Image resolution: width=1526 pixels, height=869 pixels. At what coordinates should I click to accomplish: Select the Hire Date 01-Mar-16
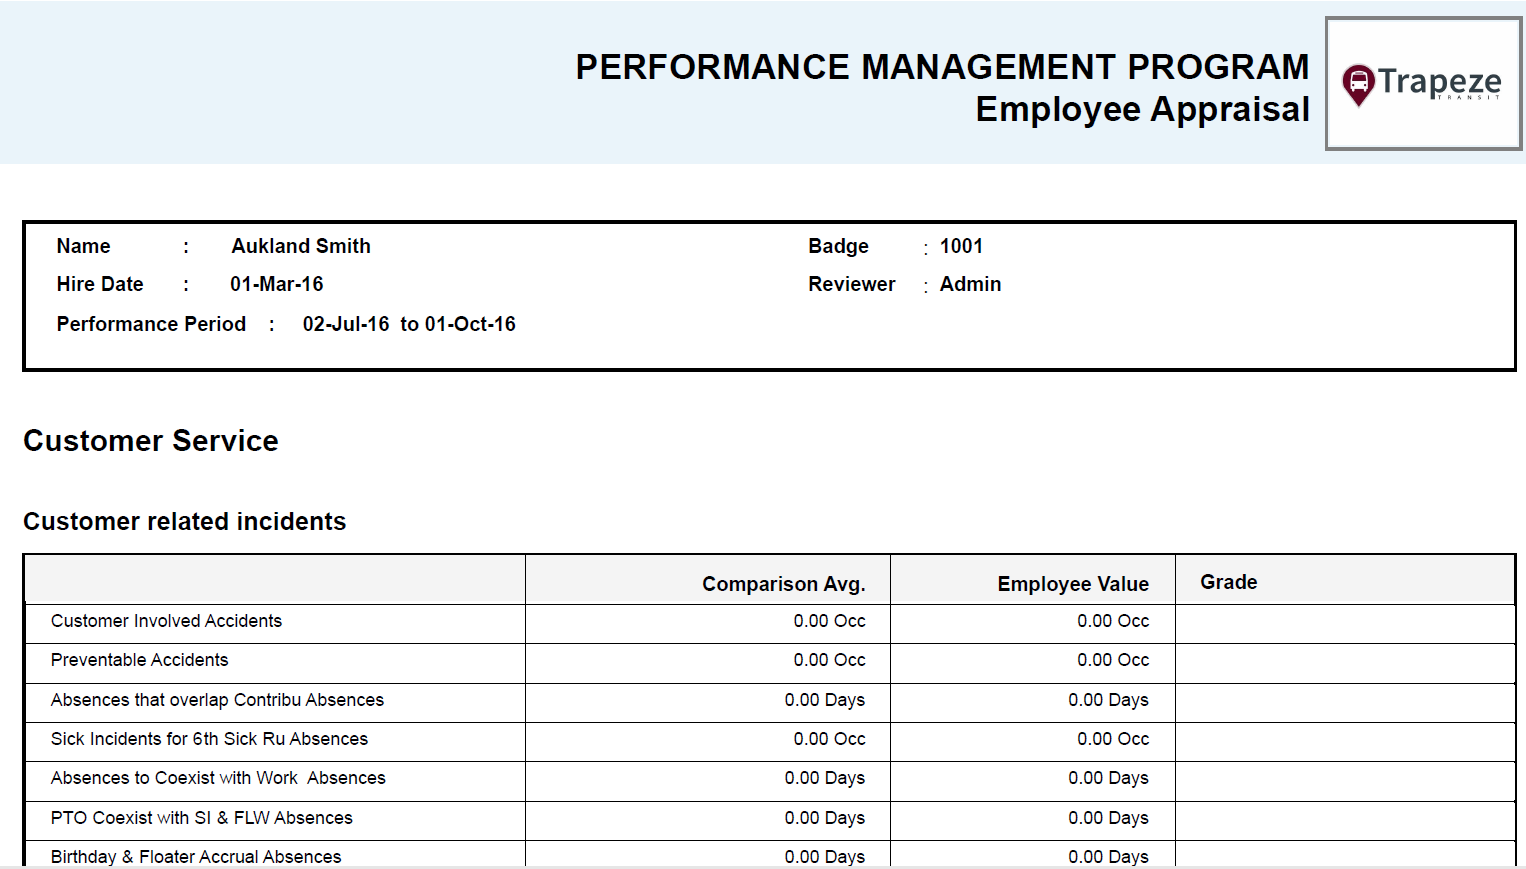tap(277, 284)
